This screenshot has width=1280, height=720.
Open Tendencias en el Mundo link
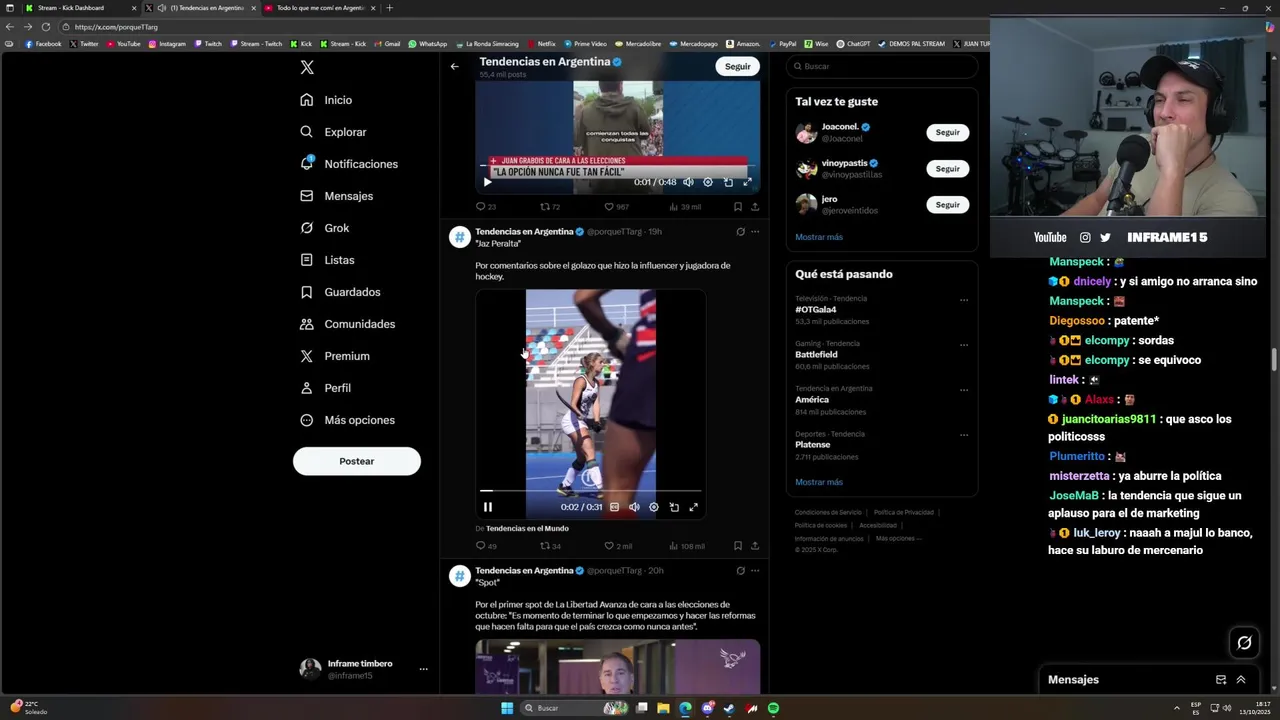pos(527,529)
